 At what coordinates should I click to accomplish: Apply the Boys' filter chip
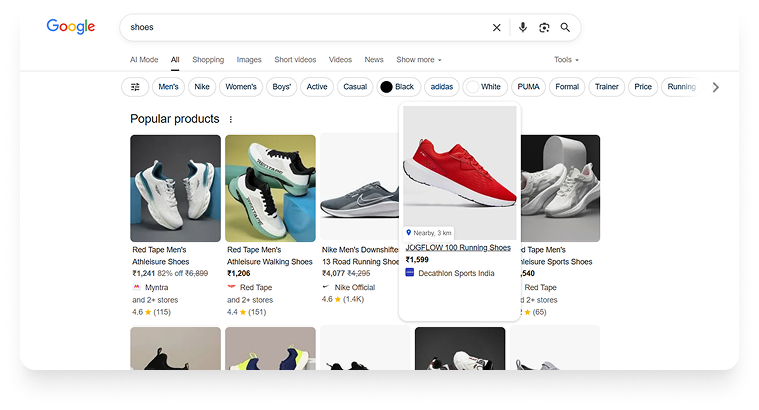coord(282,87)
